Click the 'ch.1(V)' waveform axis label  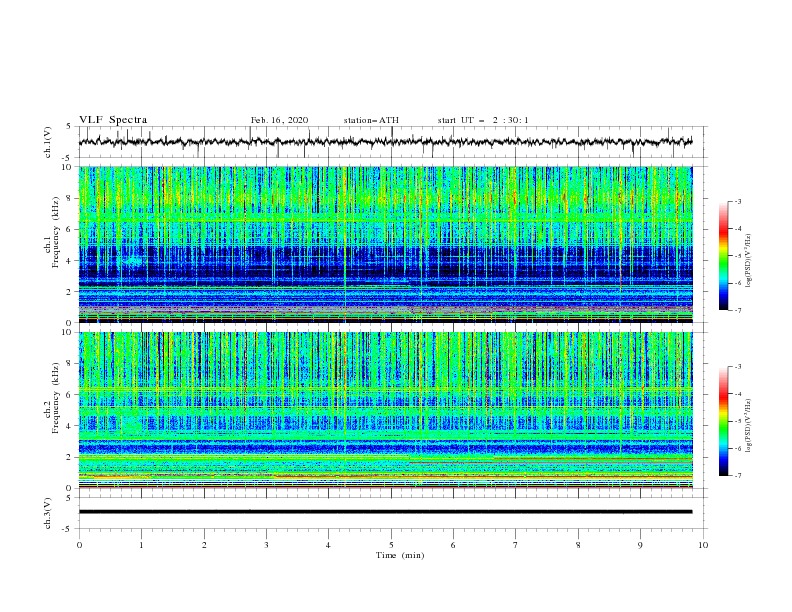click(48, 142)
